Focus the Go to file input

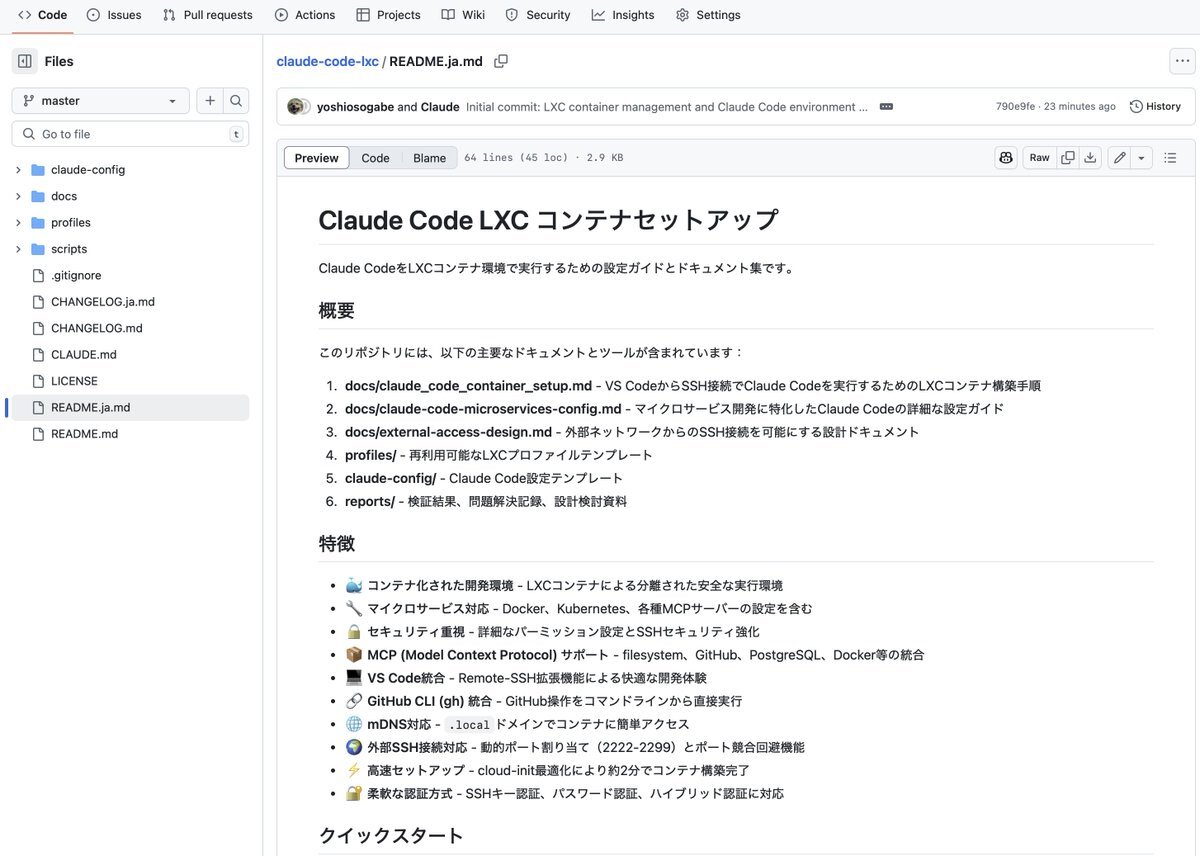point(130,134)
